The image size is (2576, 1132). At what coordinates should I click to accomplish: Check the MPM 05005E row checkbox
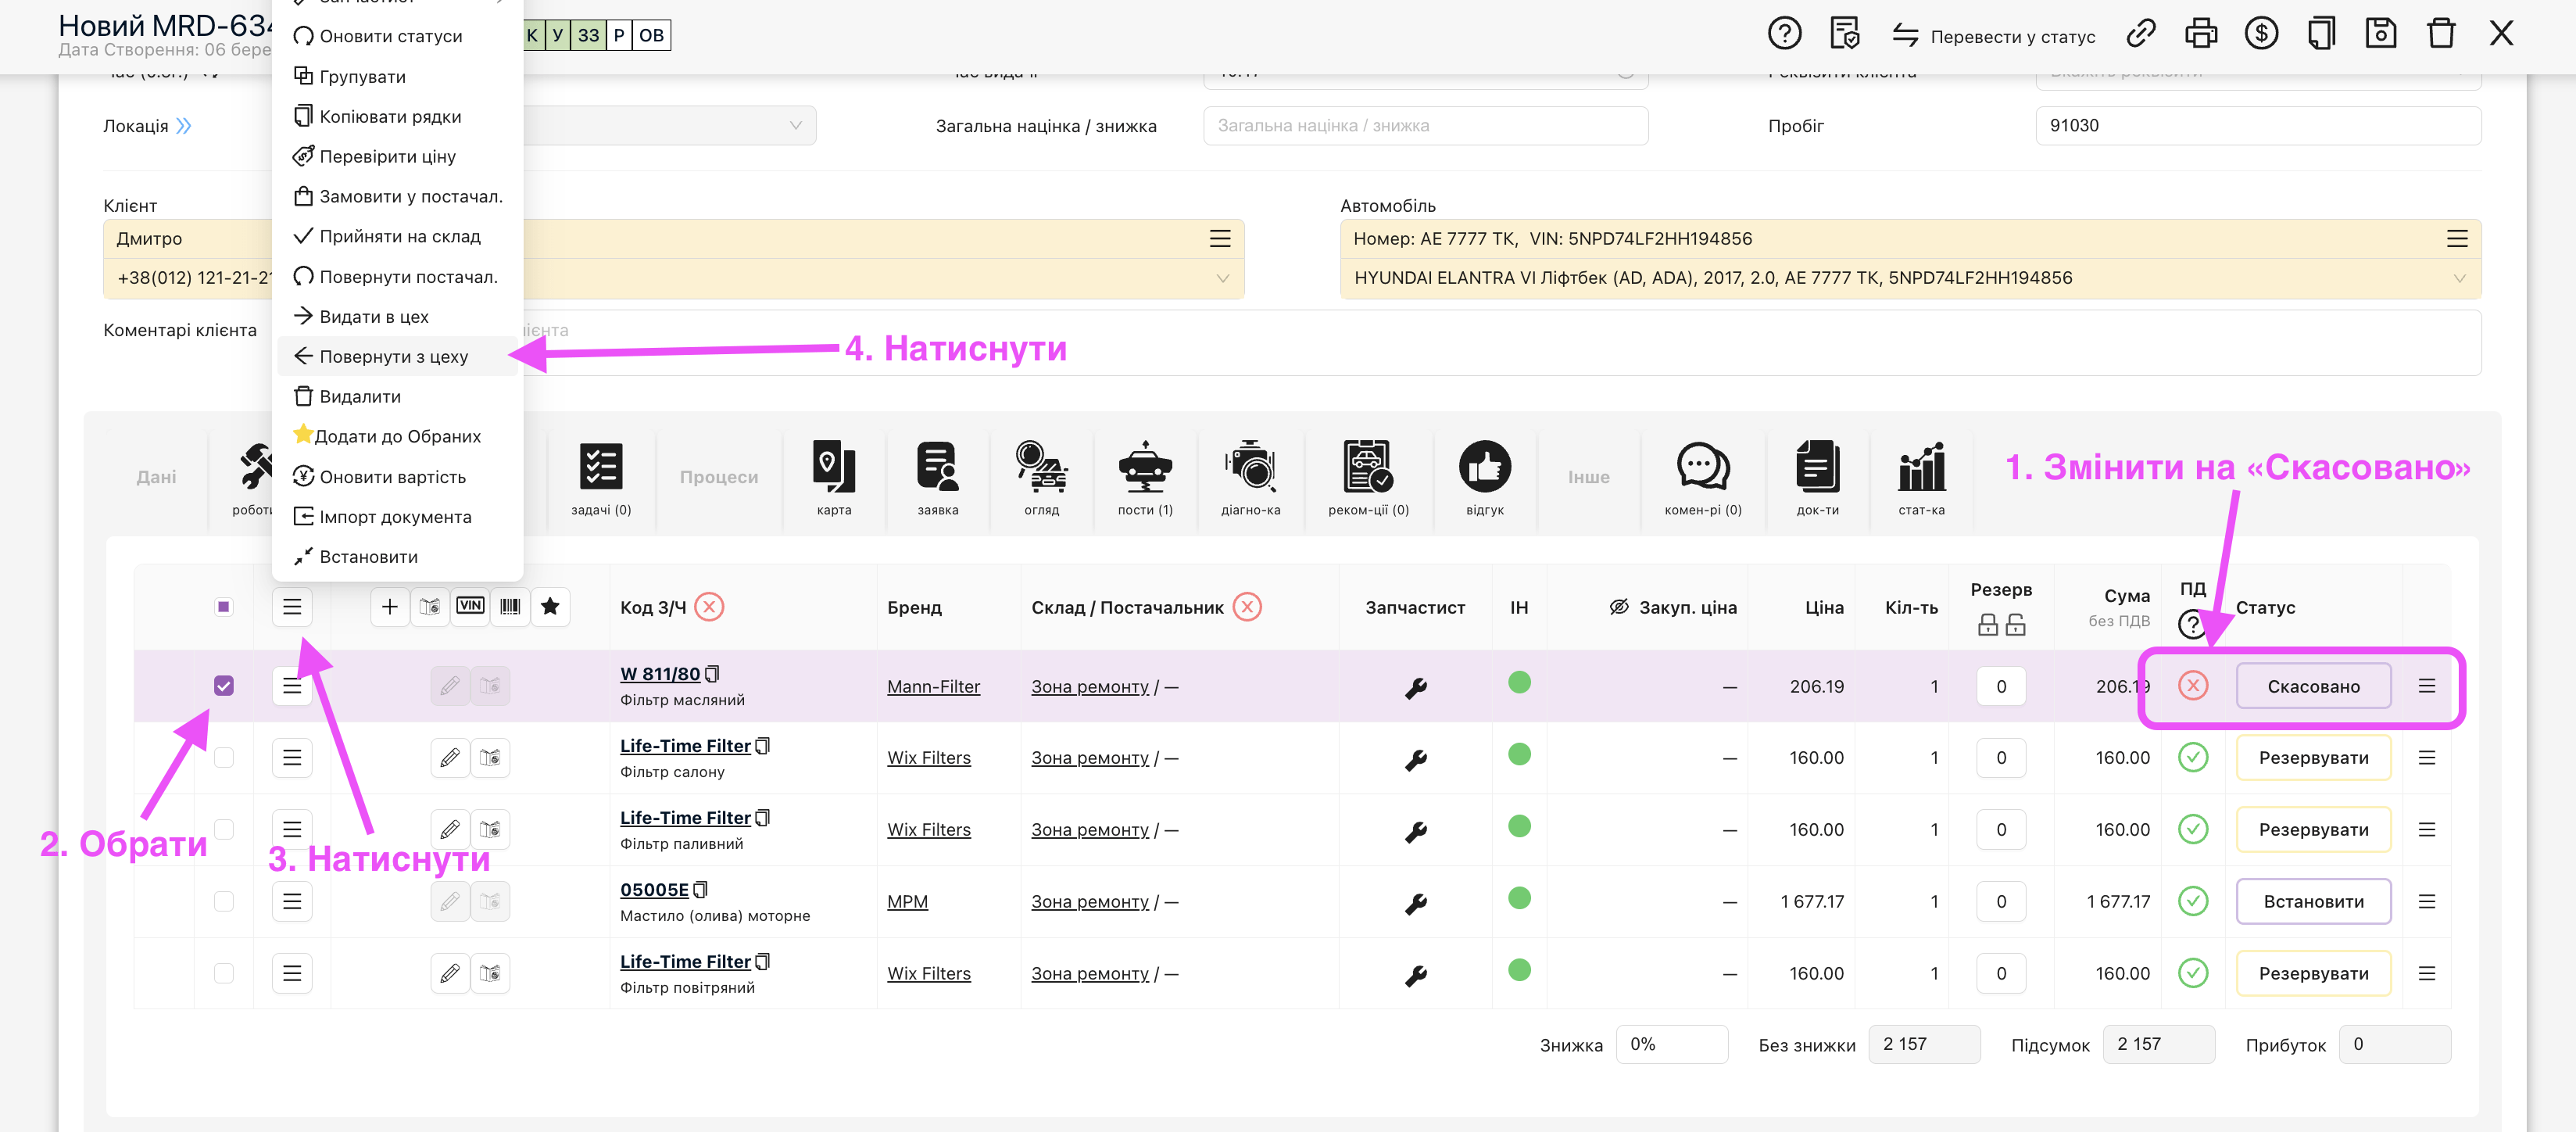224,901
